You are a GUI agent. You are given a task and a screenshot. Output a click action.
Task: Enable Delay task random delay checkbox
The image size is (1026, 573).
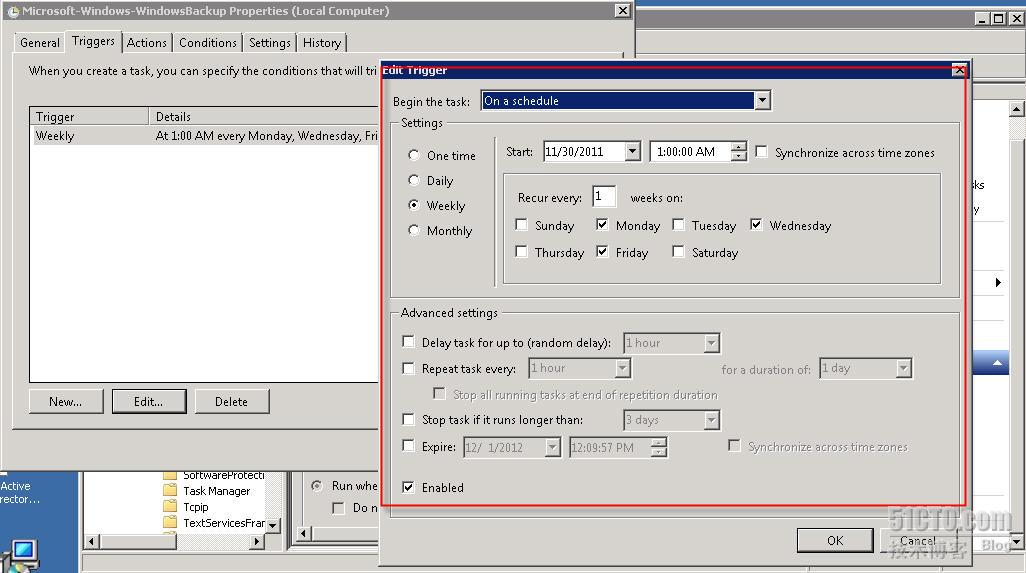[408, 341]
